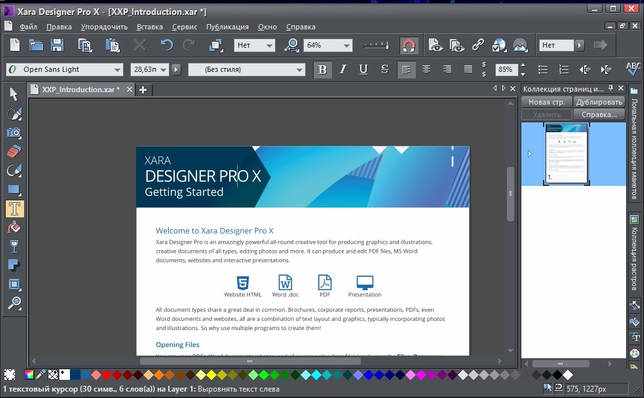Screen dimensions: 644x398
Task: Select the Eraser tool
Action: pos(14,152)
